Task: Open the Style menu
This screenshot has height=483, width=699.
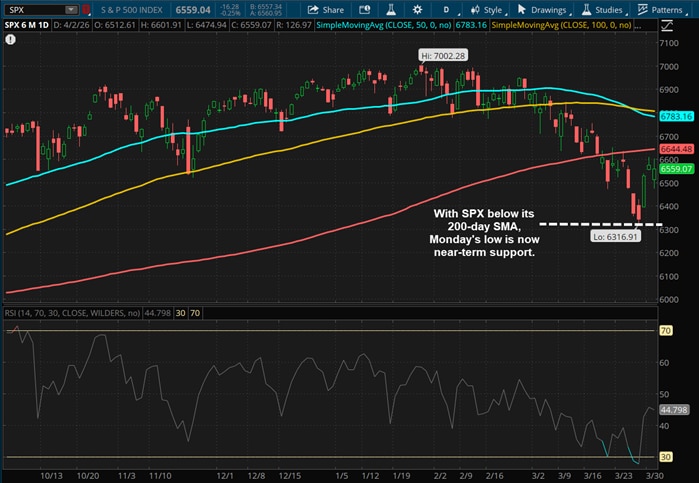Action: 487,10
